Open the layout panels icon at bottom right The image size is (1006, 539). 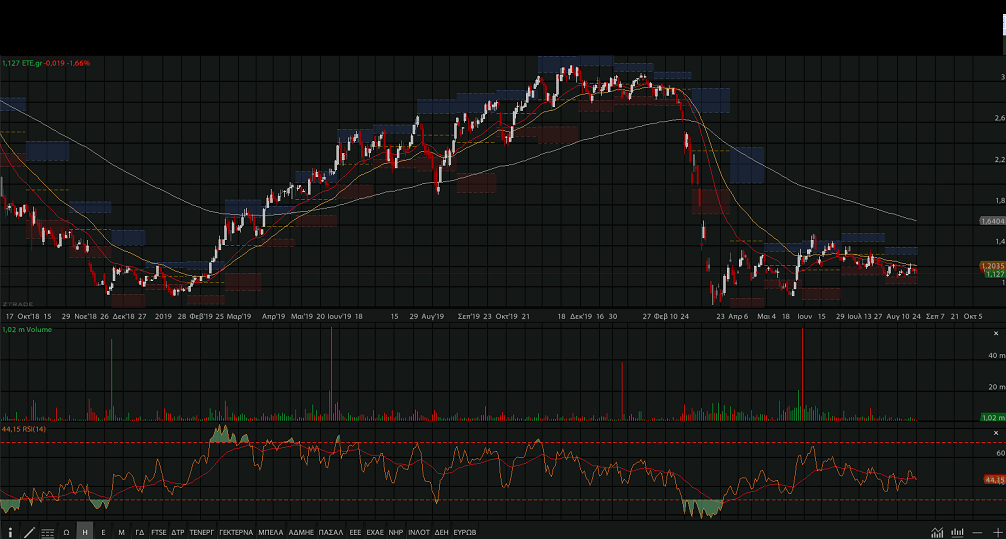957,532
